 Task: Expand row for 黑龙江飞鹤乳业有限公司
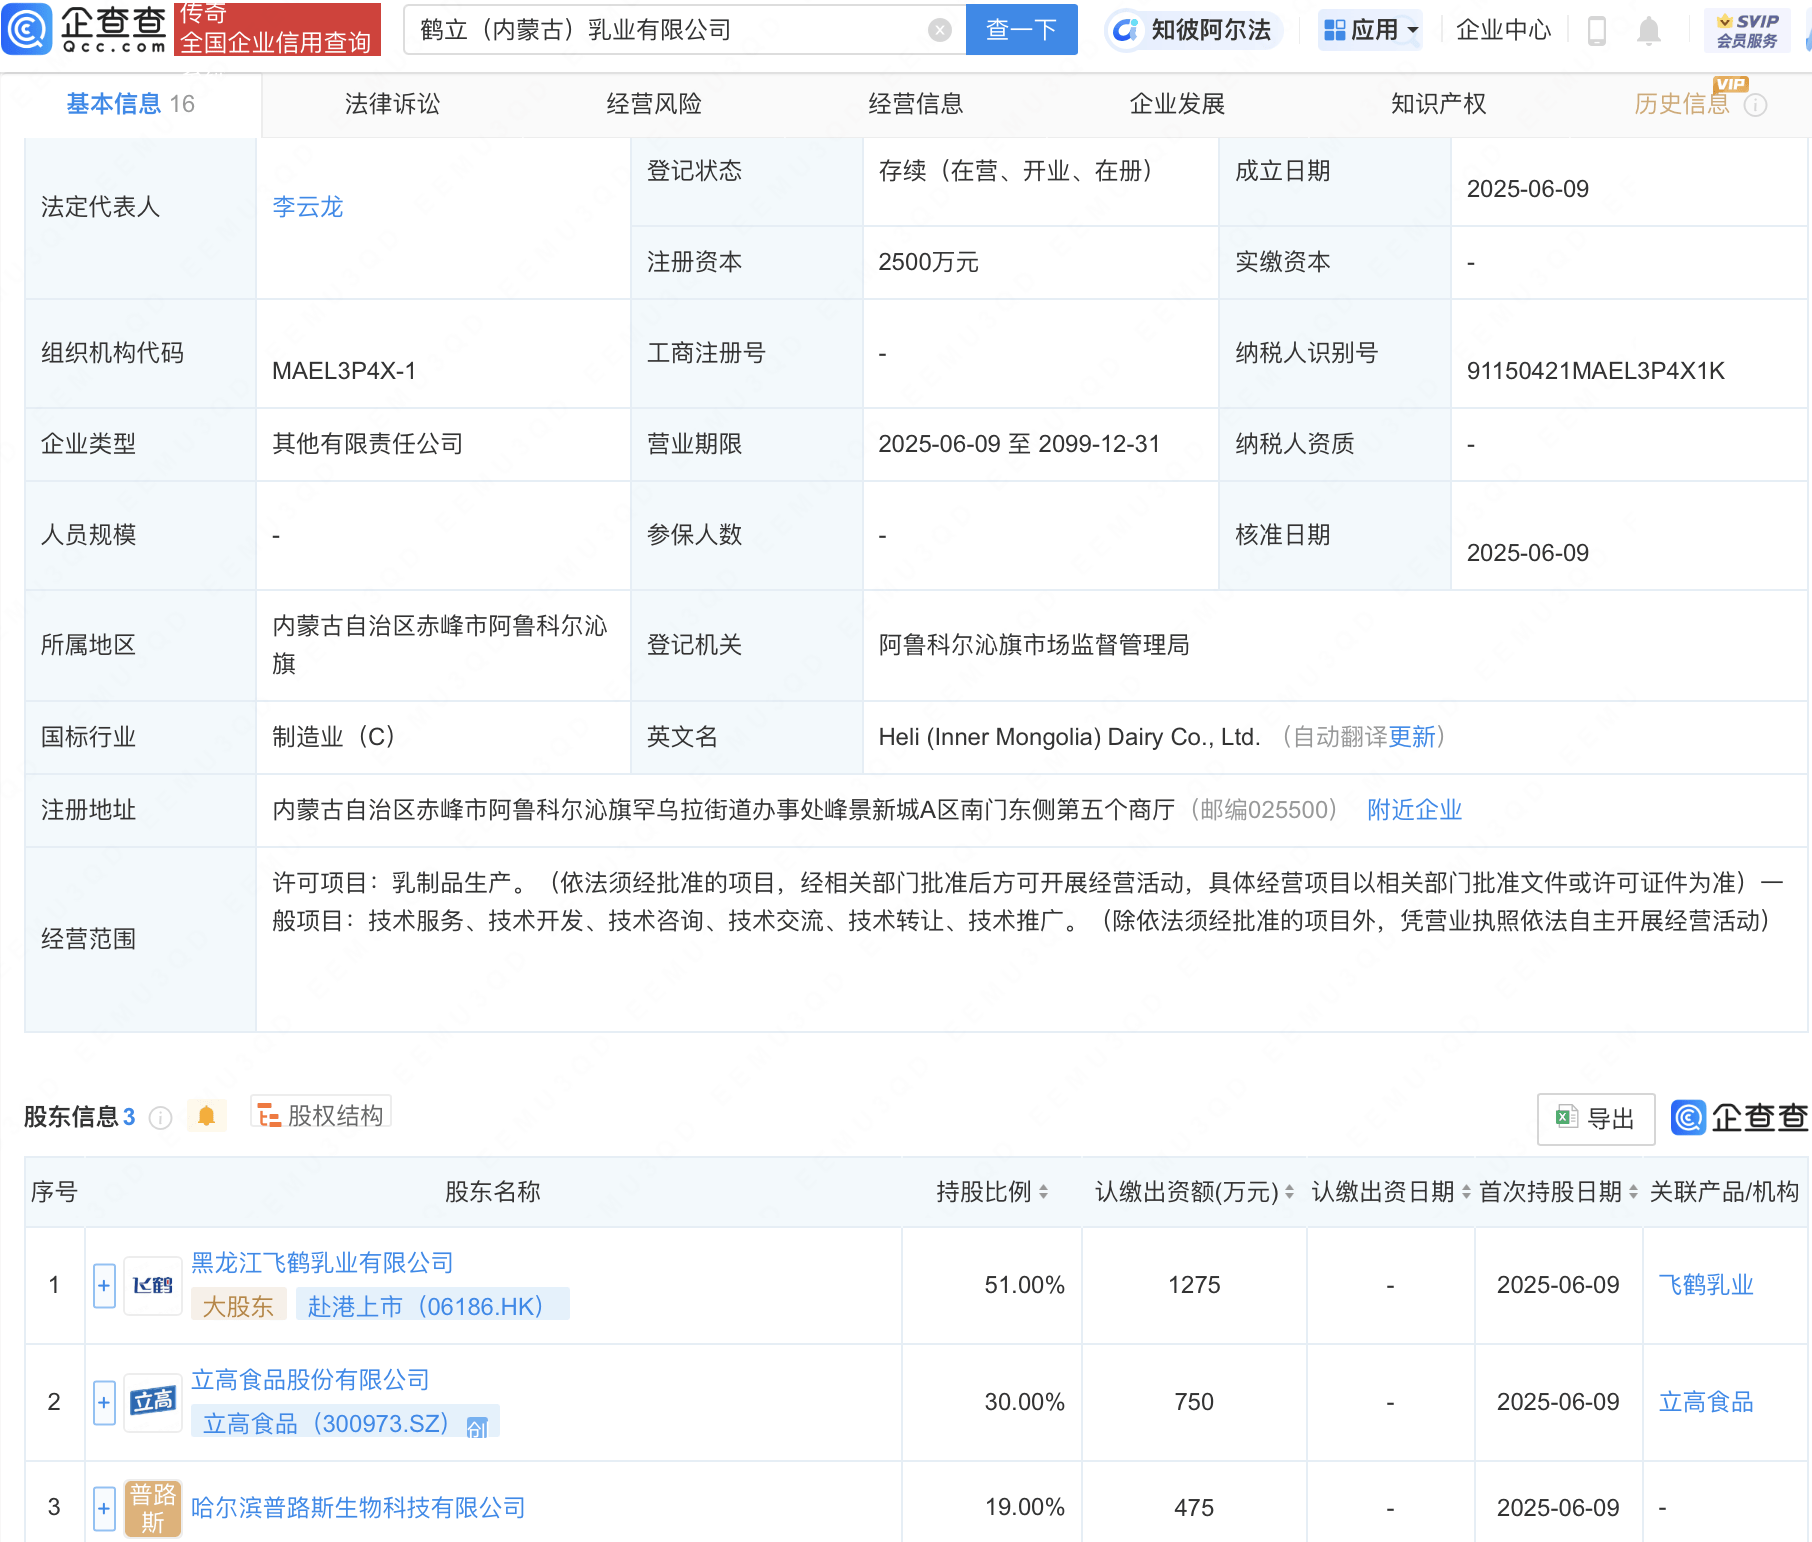(104, 1286)
